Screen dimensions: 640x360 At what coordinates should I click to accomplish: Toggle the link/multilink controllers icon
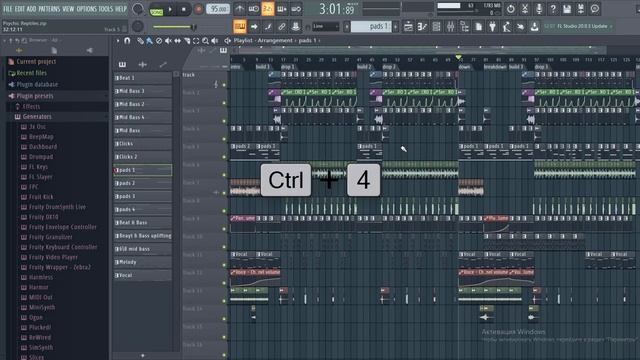(282, 27)
